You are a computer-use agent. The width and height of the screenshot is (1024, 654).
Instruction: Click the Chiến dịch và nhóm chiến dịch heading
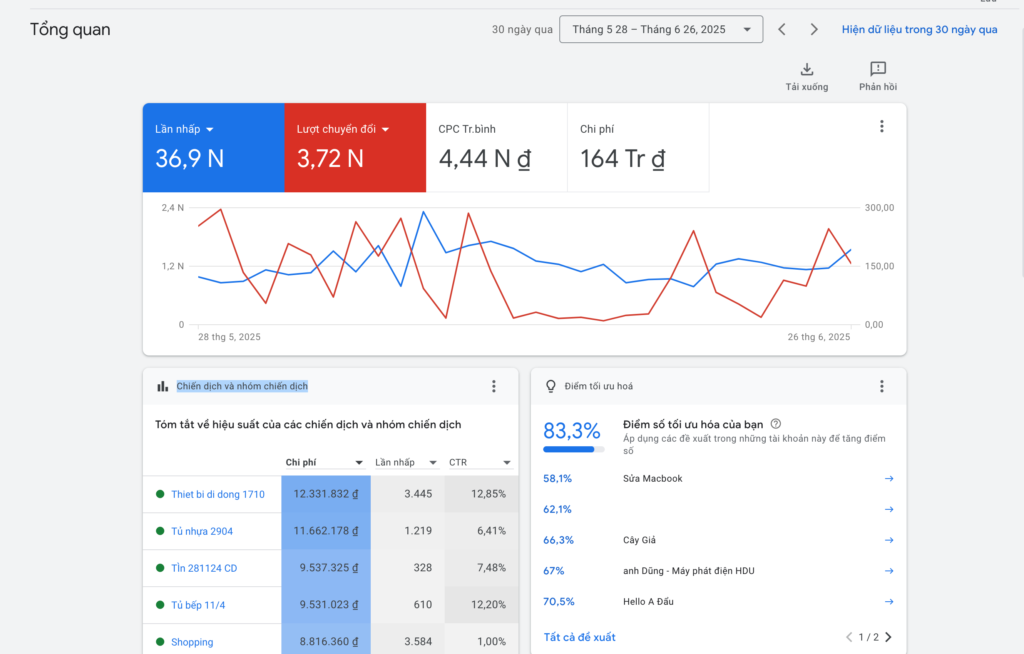(242, 386)
